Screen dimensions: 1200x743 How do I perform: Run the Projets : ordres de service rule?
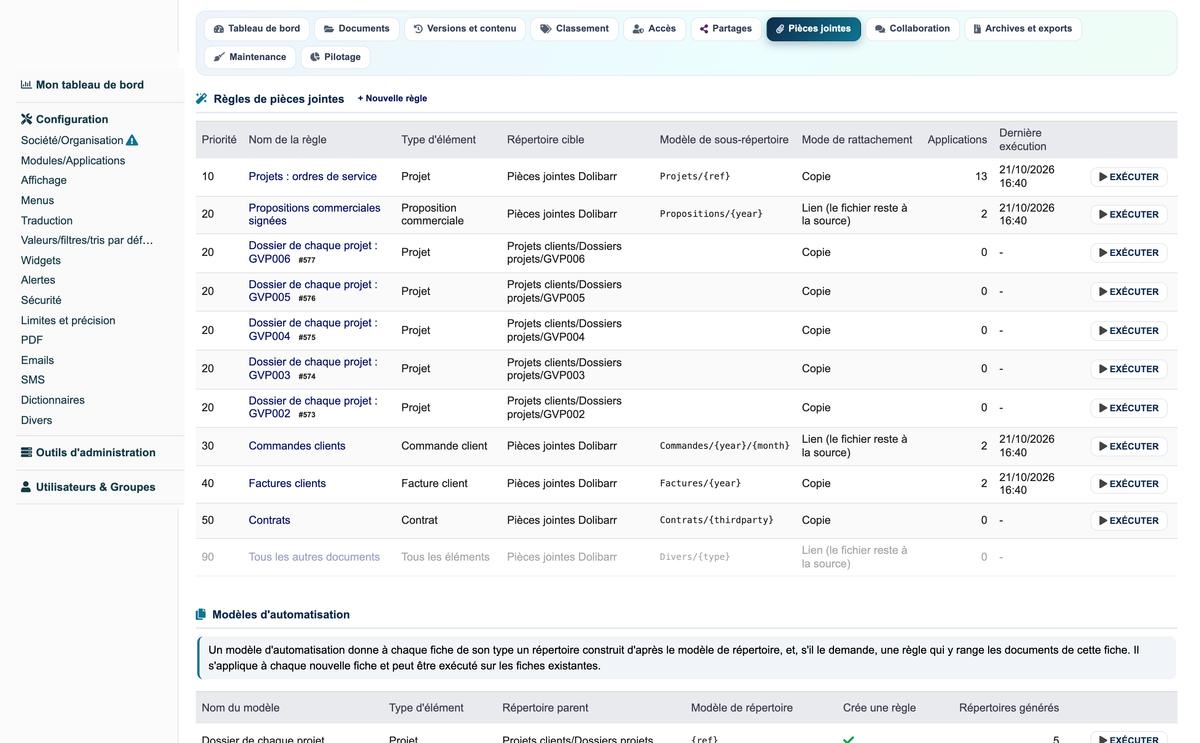(x=1128, y=177)
